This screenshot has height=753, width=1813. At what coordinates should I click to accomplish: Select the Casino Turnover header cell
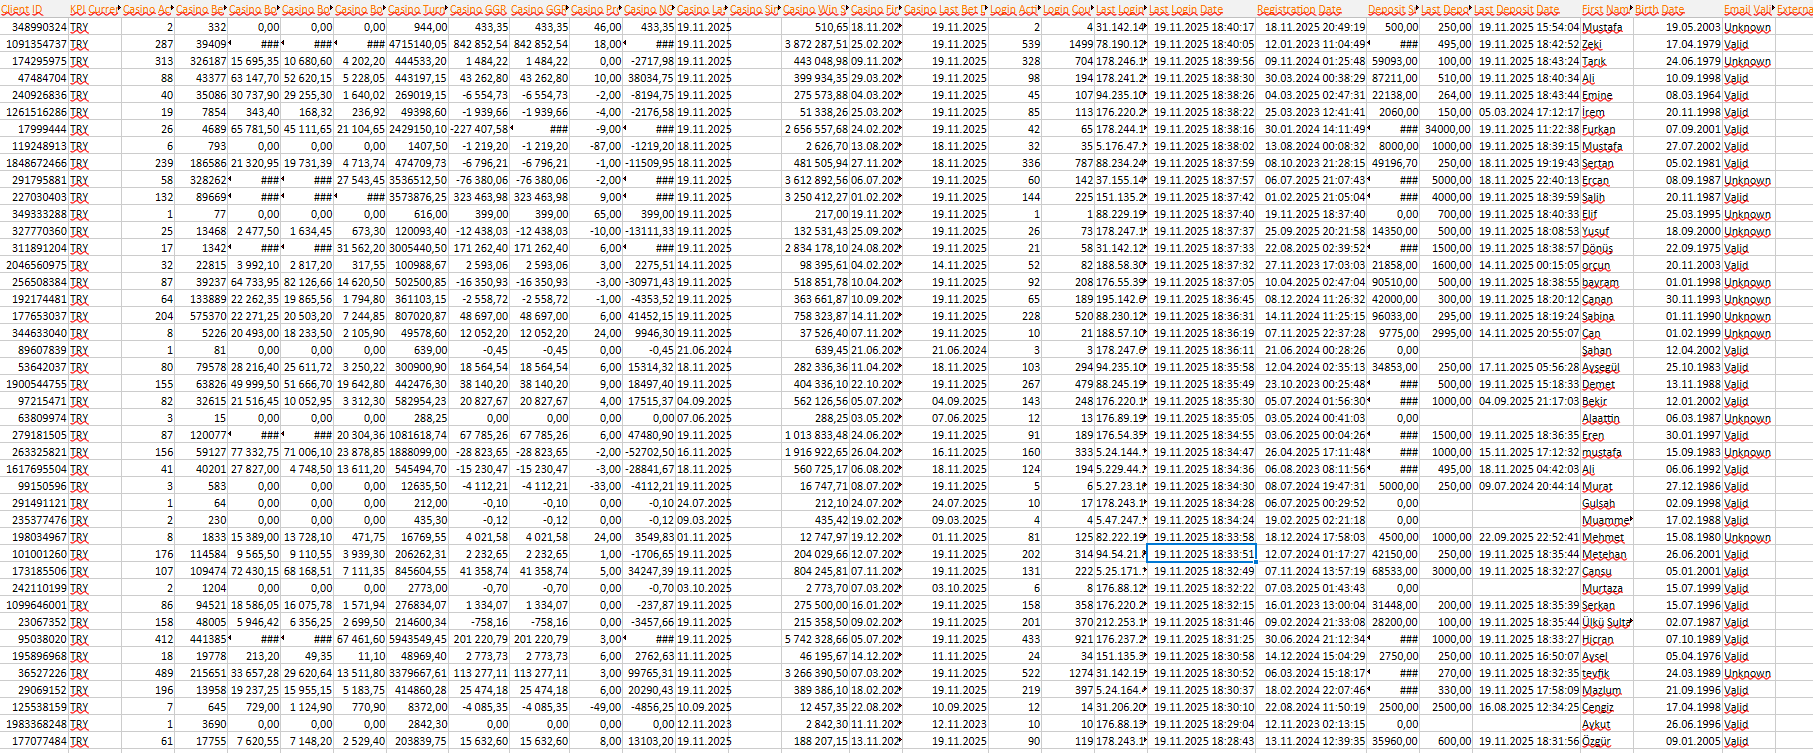417,9
